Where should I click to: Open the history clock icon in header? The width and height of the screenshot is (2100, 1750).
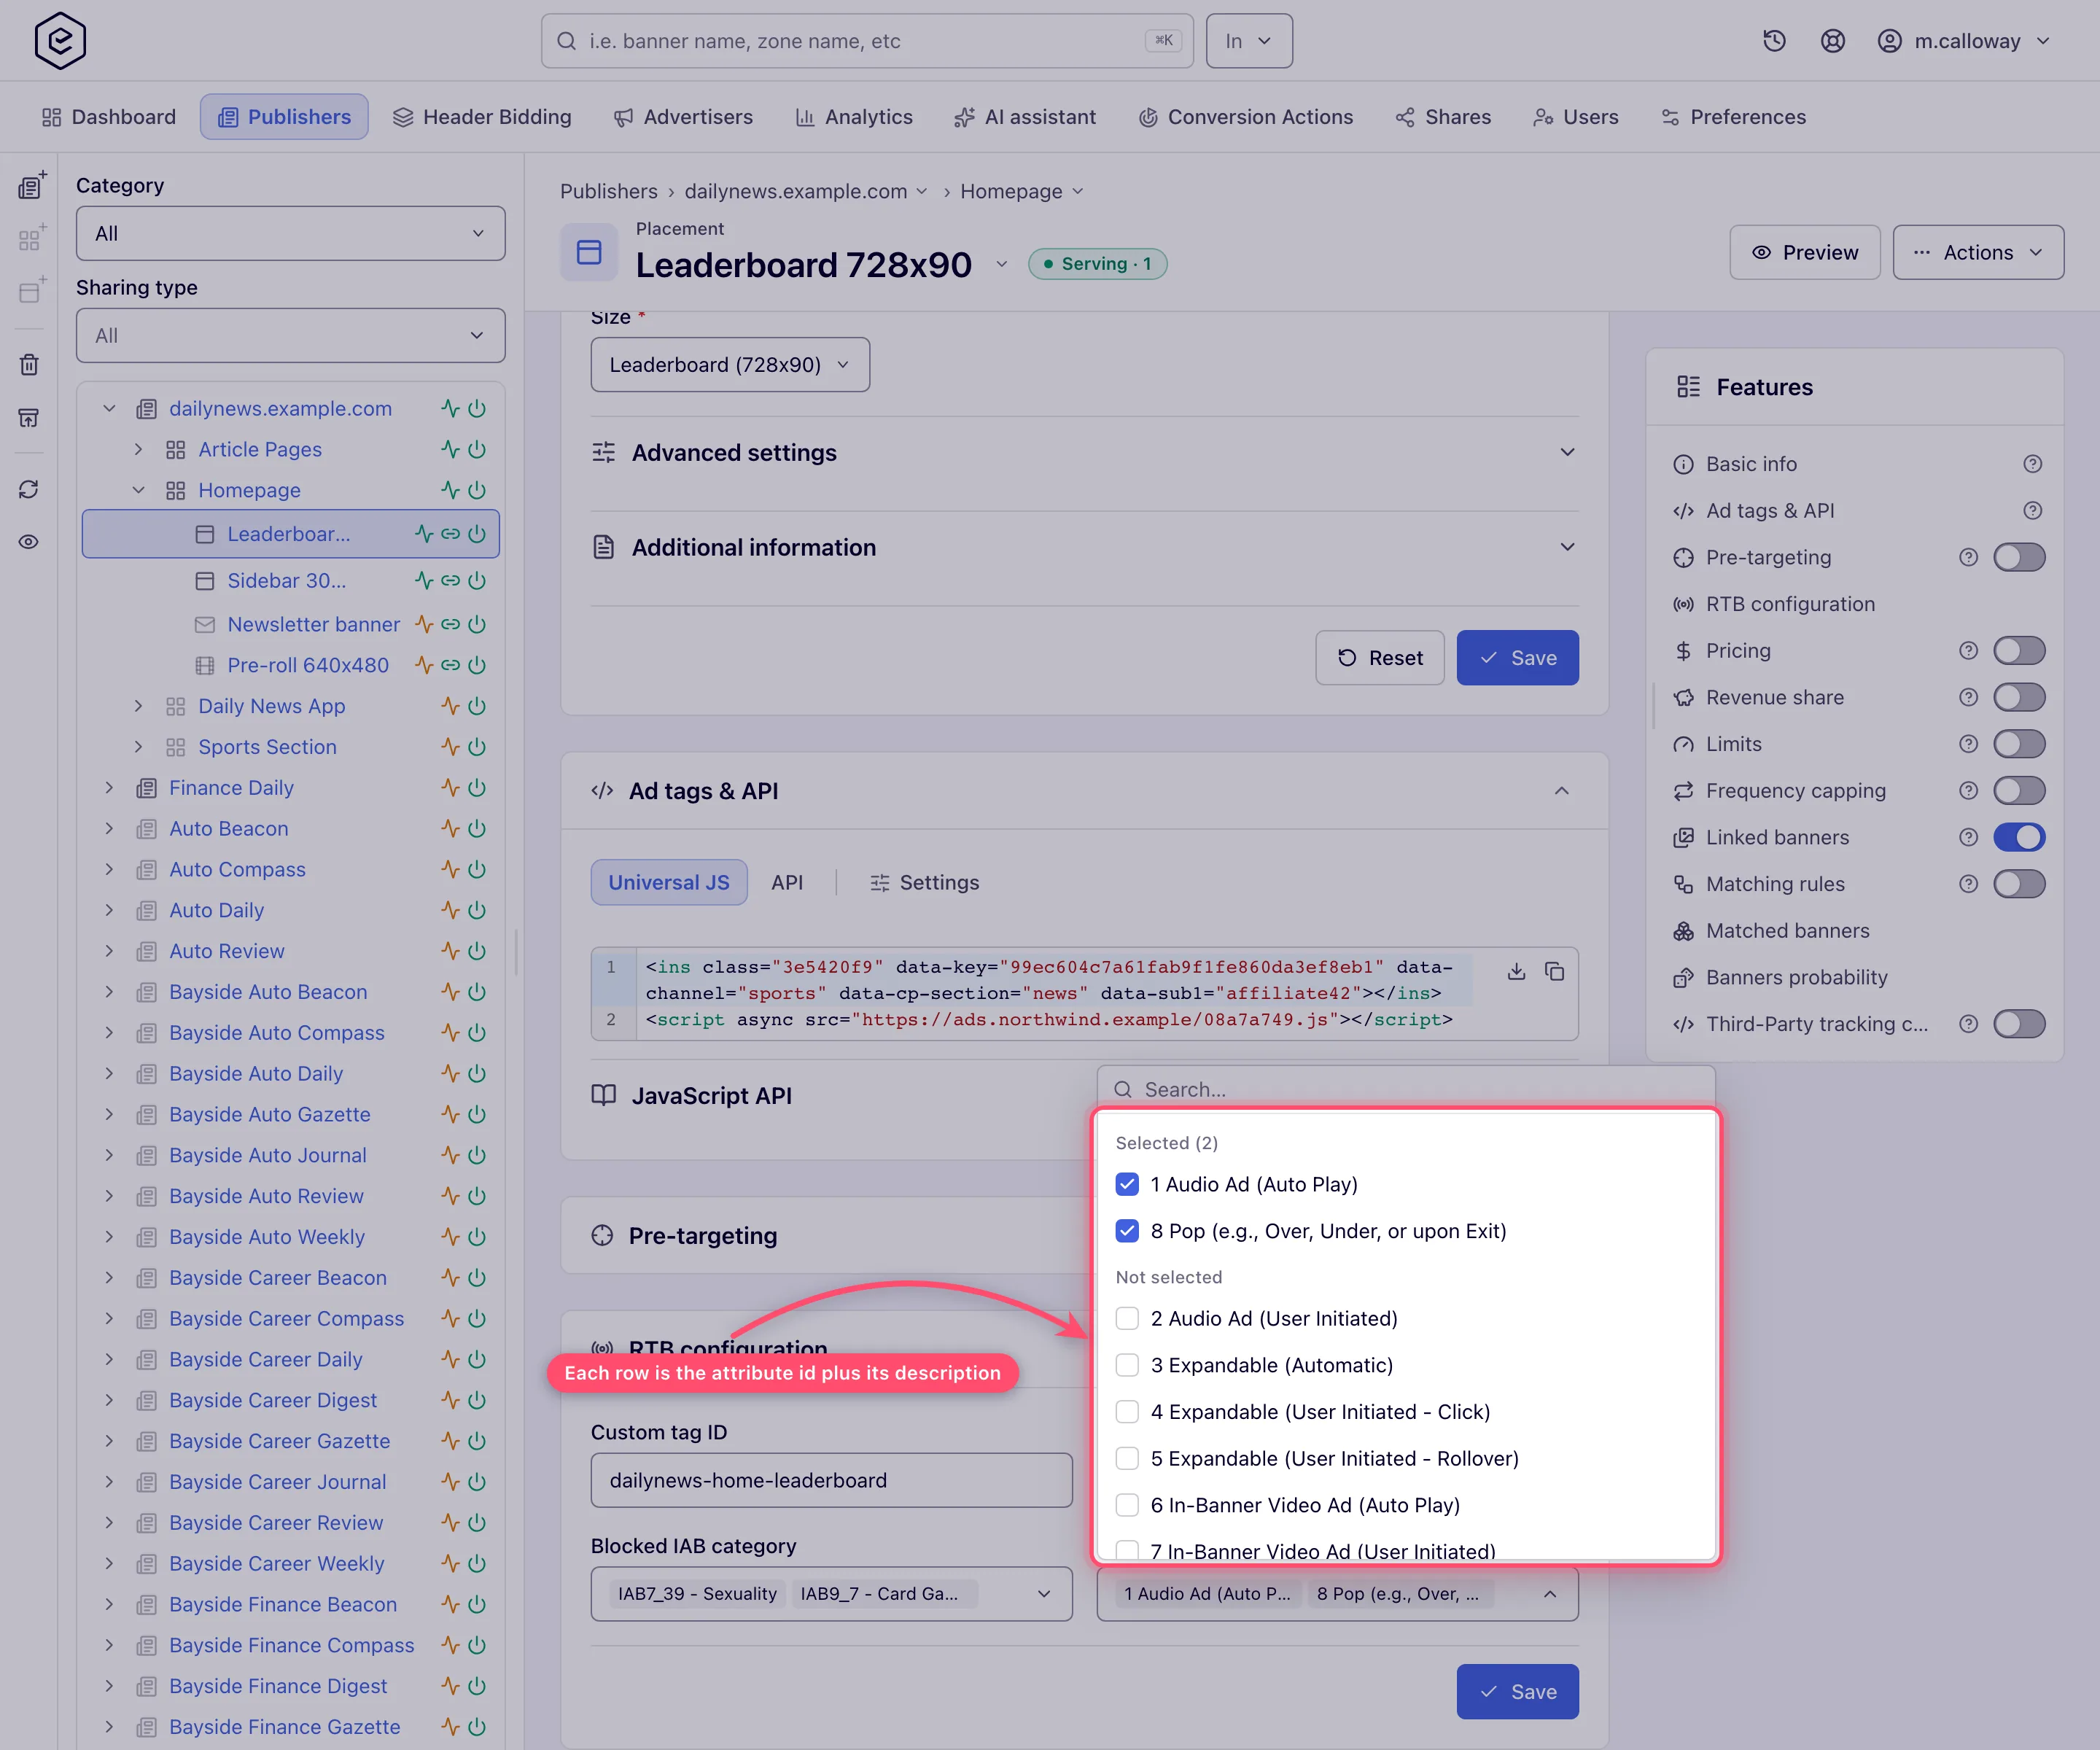pyautogui.click(x=1774, y=41)
